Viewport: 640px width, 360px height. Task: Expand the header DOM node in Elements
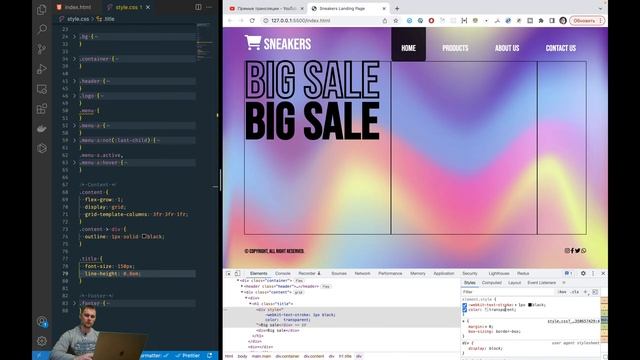point(242,287)
